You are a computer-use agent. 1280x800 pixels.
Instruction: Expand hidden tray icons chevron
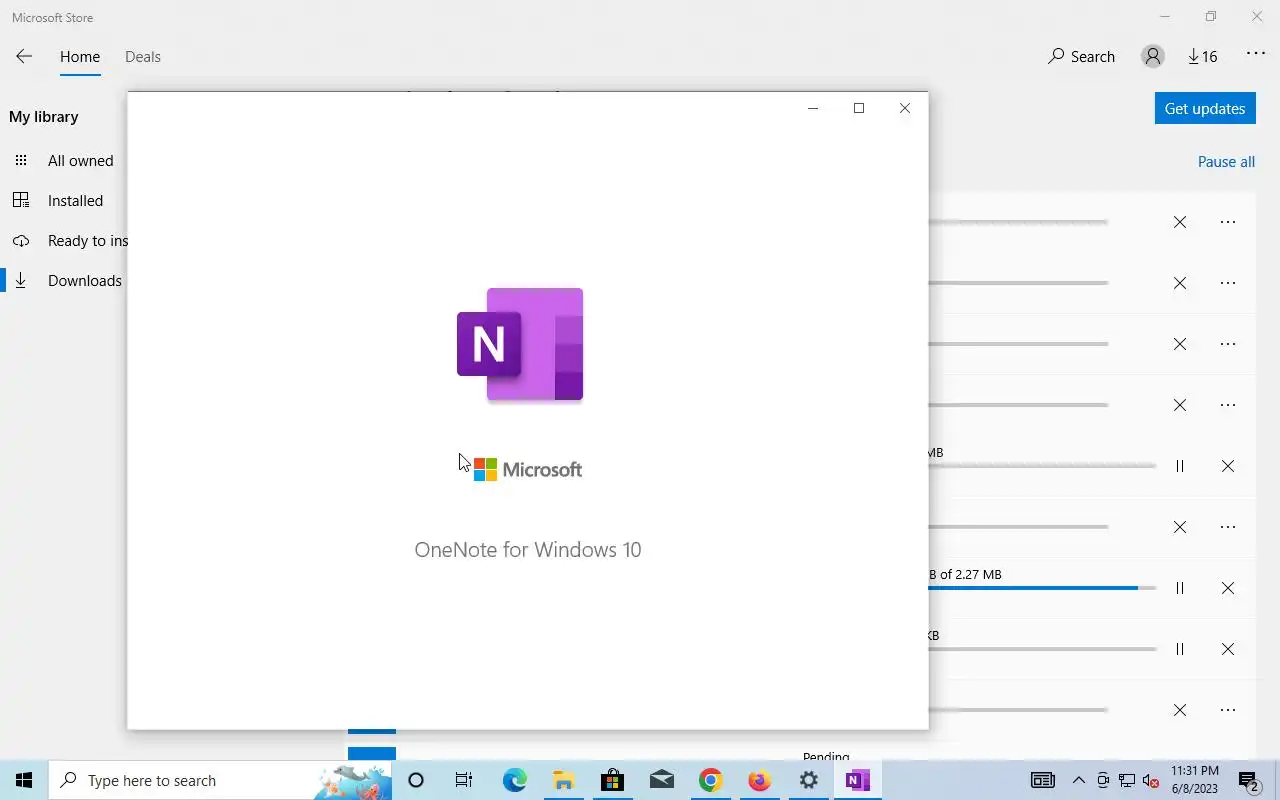[x=1078, y=780]
